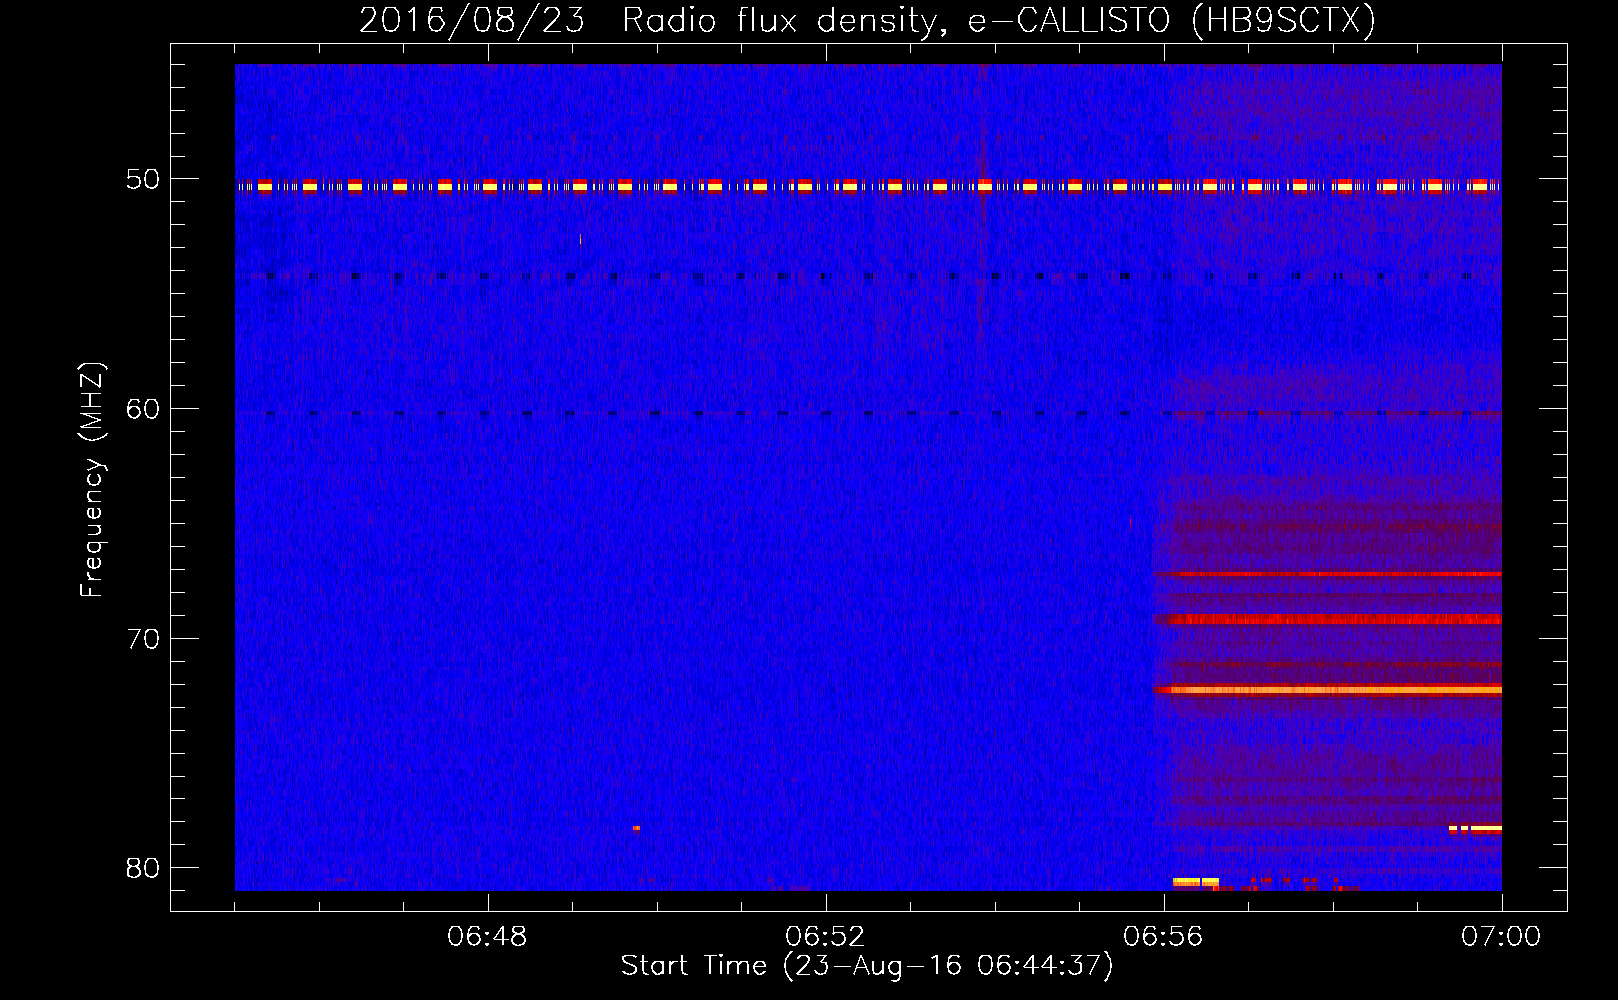This screenshot has height=1000, width=1618.
Task: Click the 70 frequency tick label
Action: [x=143, y=639]
